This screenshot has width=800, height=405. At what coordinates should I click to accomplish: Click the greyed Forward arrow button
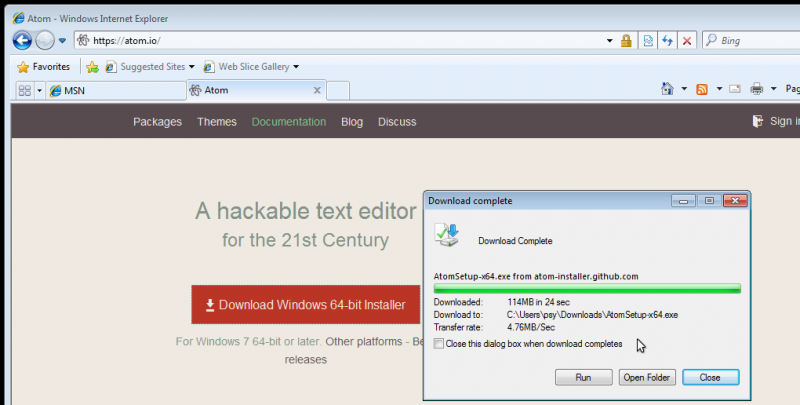[44, 40]
